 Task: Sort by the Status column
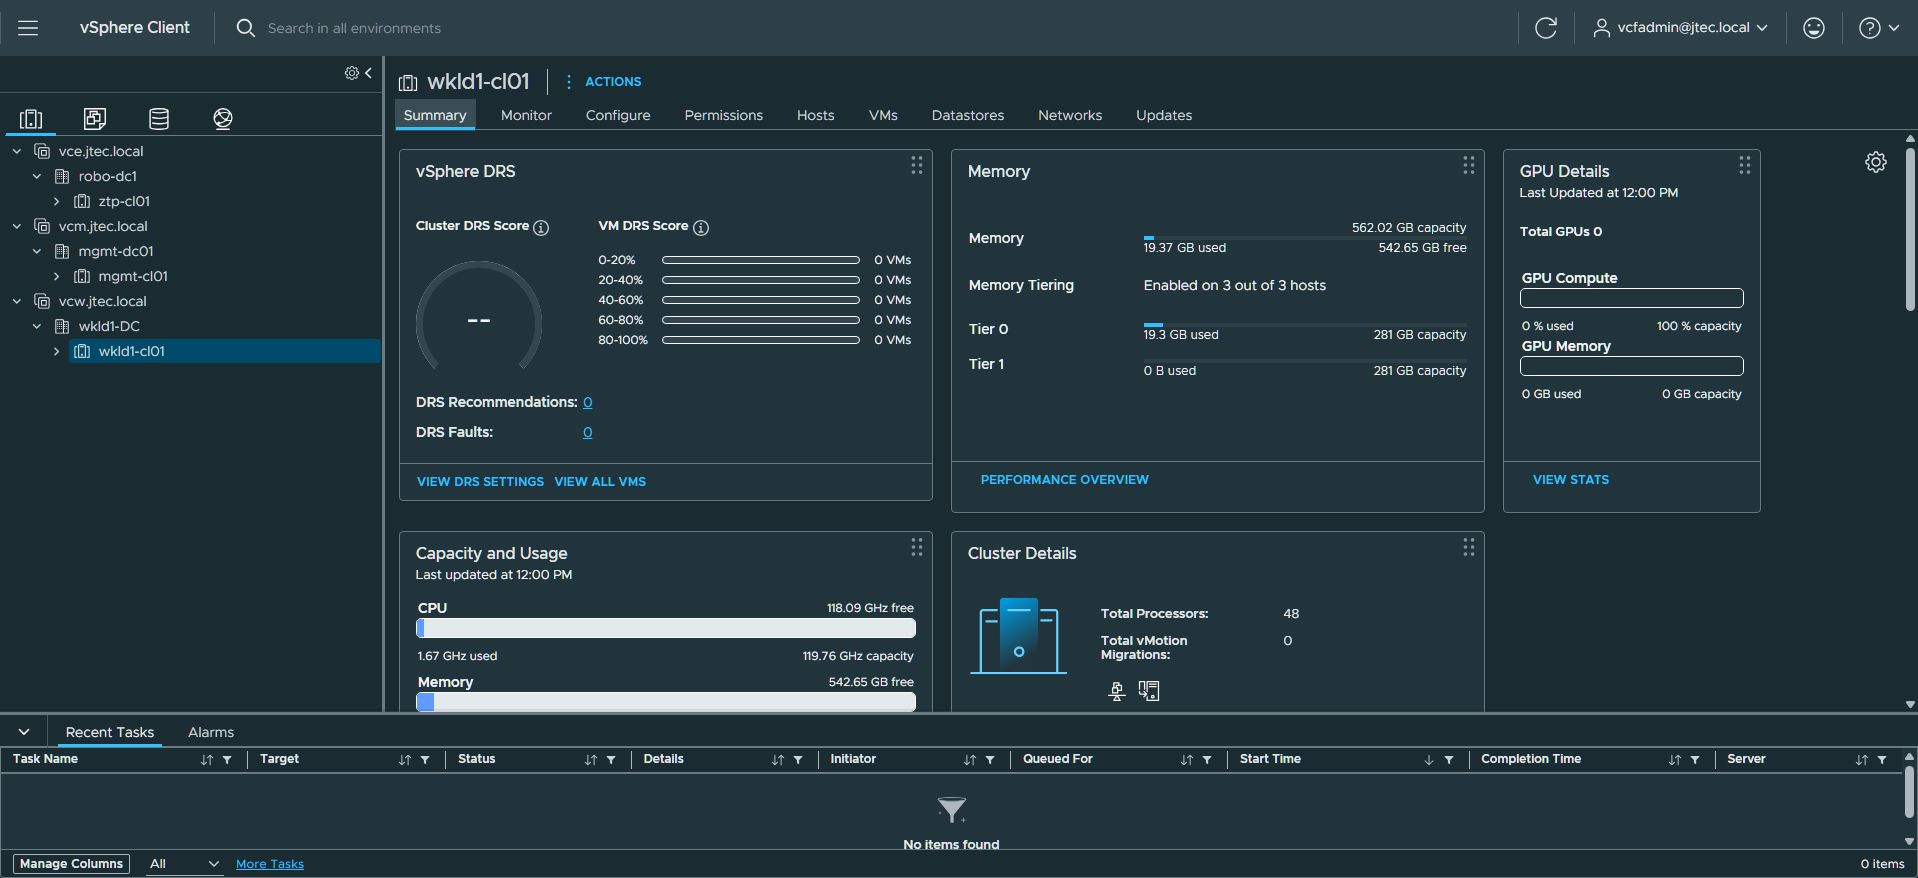point(591,760)
